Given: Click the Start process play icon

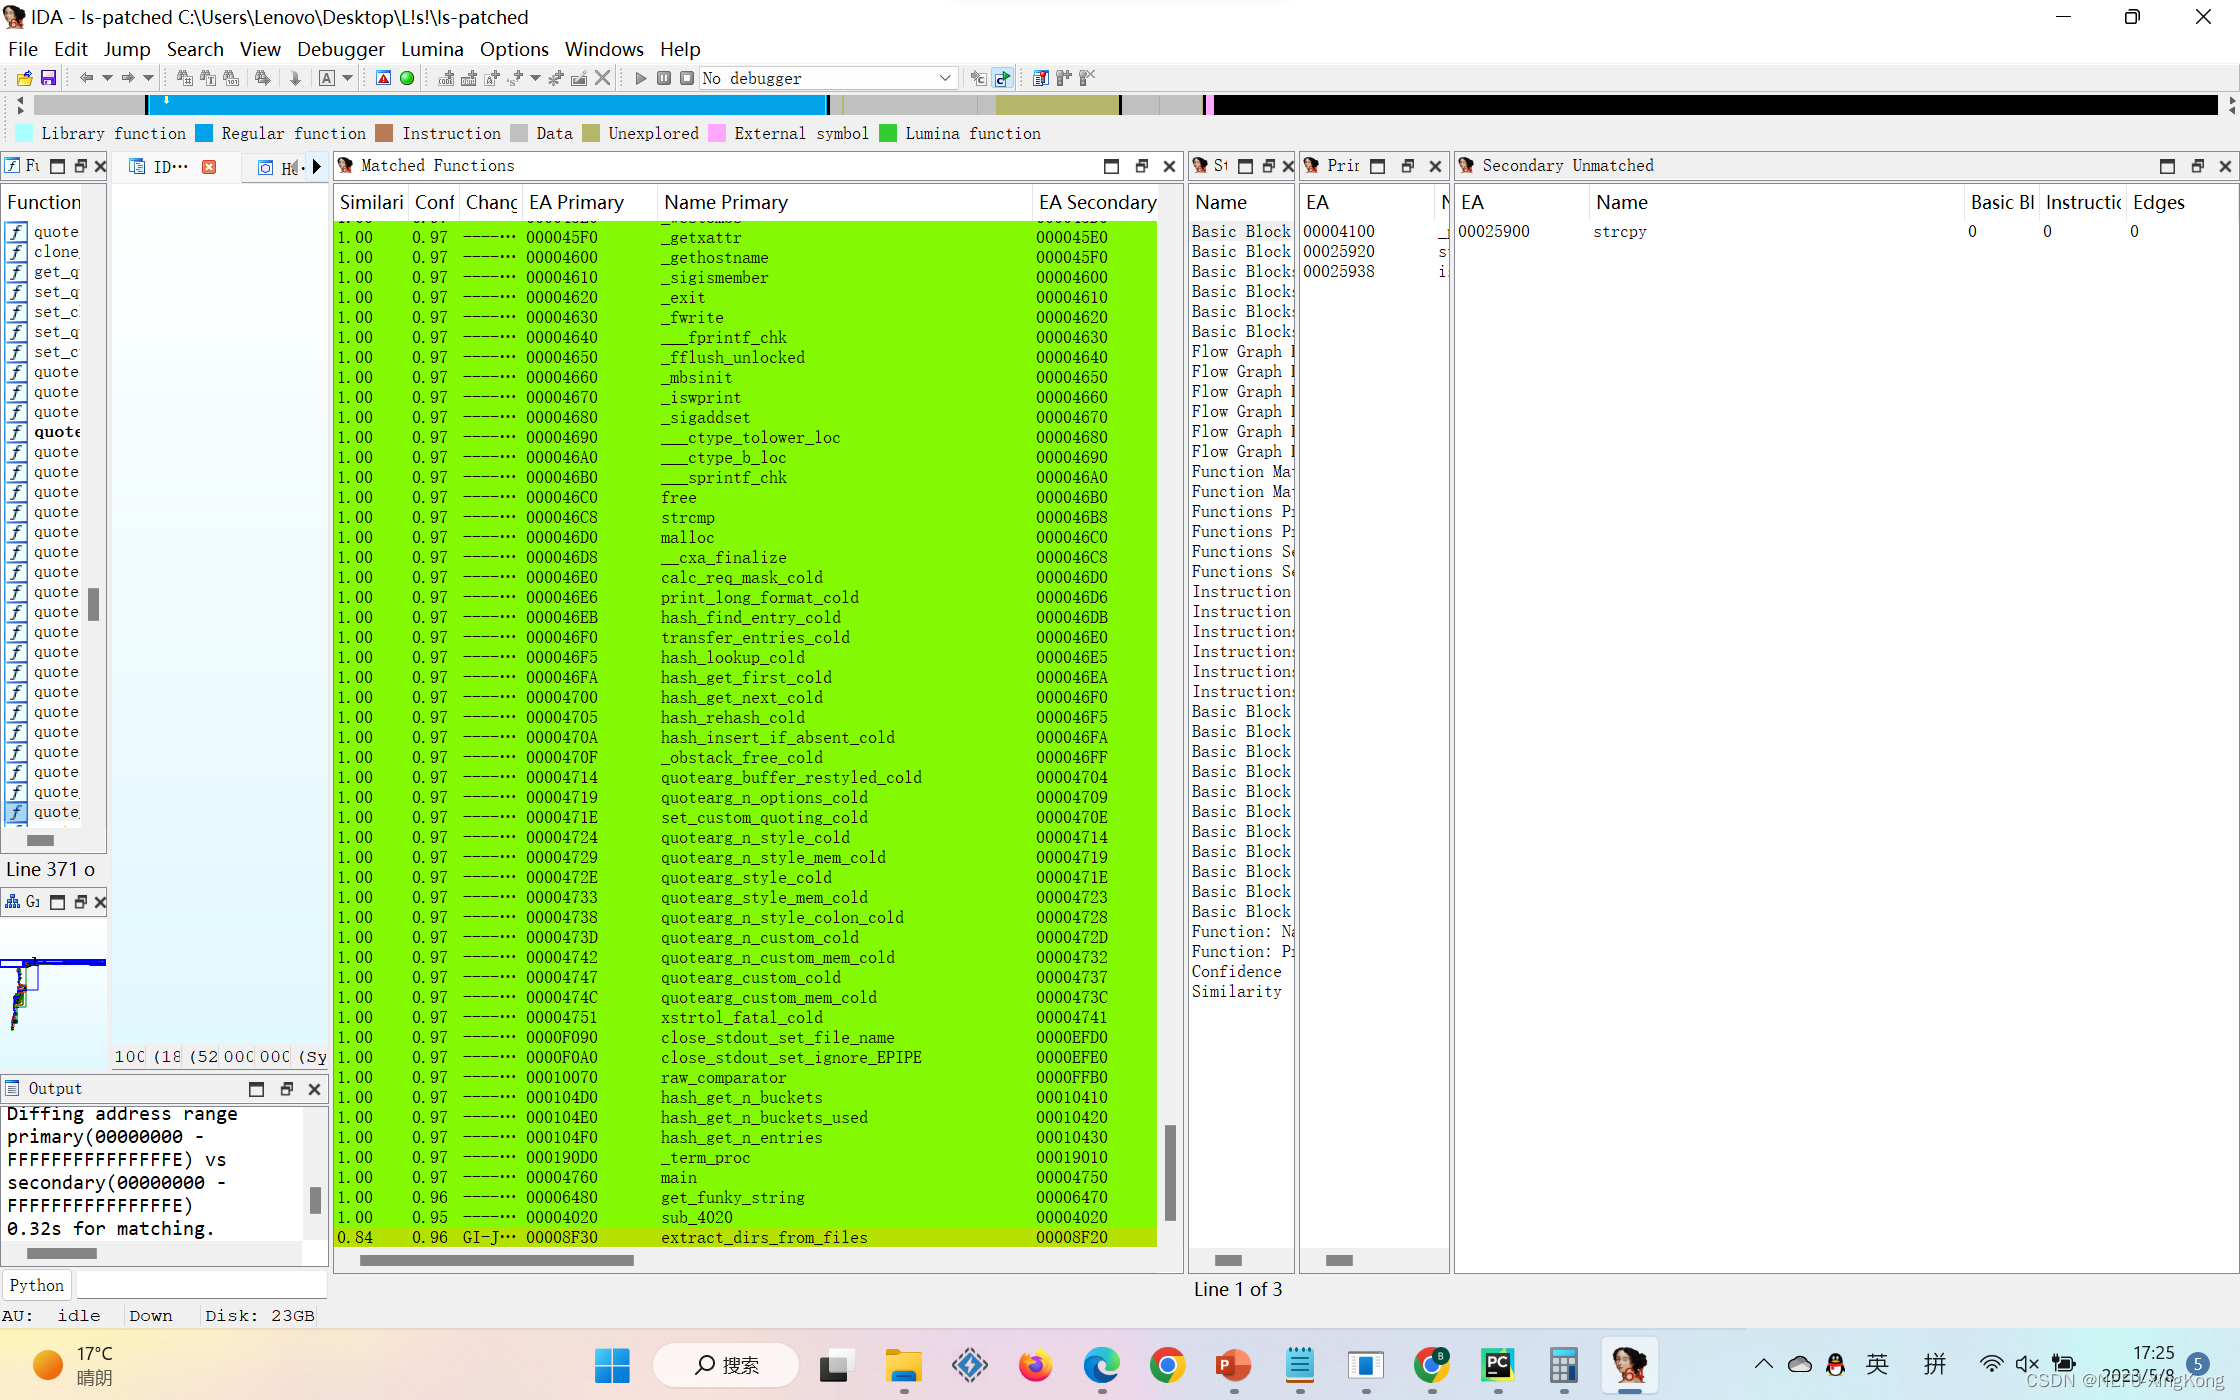Looking at the screenshot, I should [x=641, y=78].
